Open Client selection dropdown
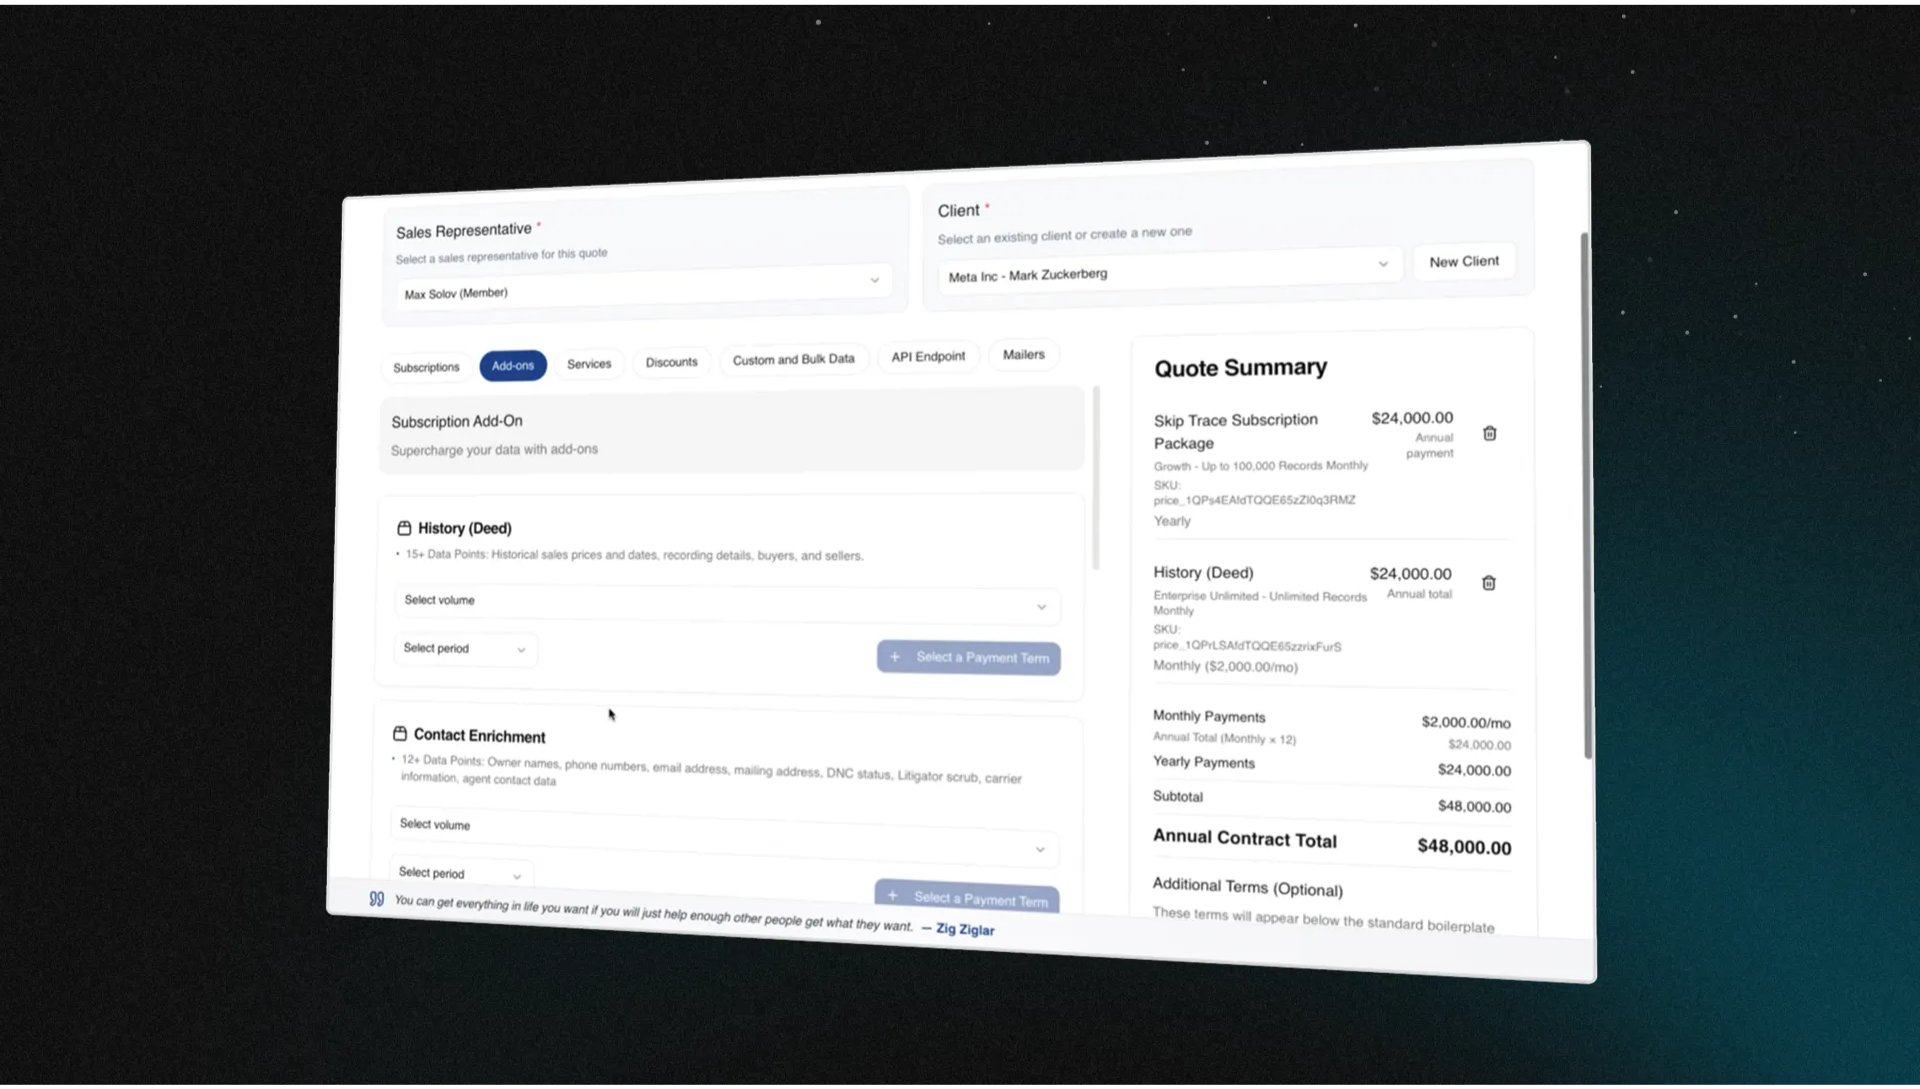This screenshot has height=1089, width=1920. 1167,270
